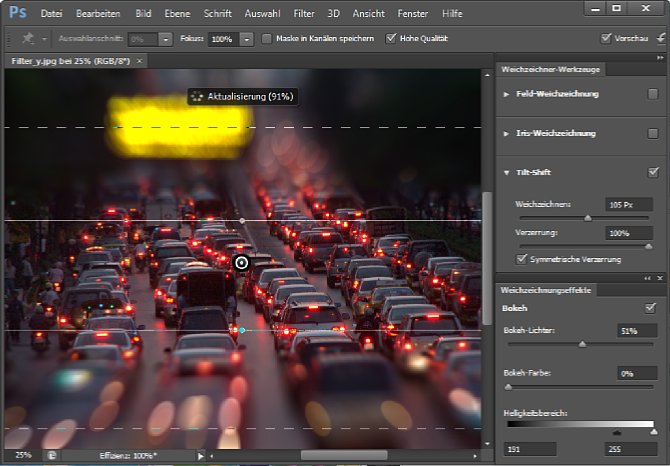The image size is (670, 466).
Task: Click the Helligkeitsbereich 255 value field
Action: 631,449
